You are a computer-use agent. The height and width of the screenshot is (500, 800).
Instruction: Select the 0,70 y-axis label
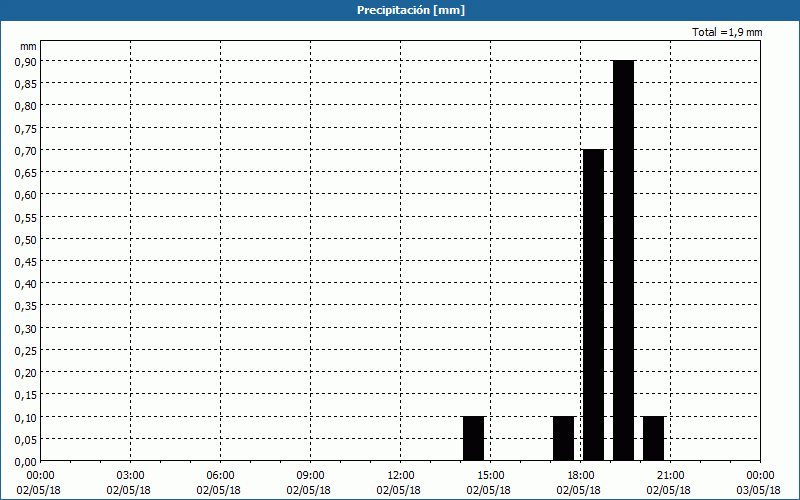[x=26, y=151]
